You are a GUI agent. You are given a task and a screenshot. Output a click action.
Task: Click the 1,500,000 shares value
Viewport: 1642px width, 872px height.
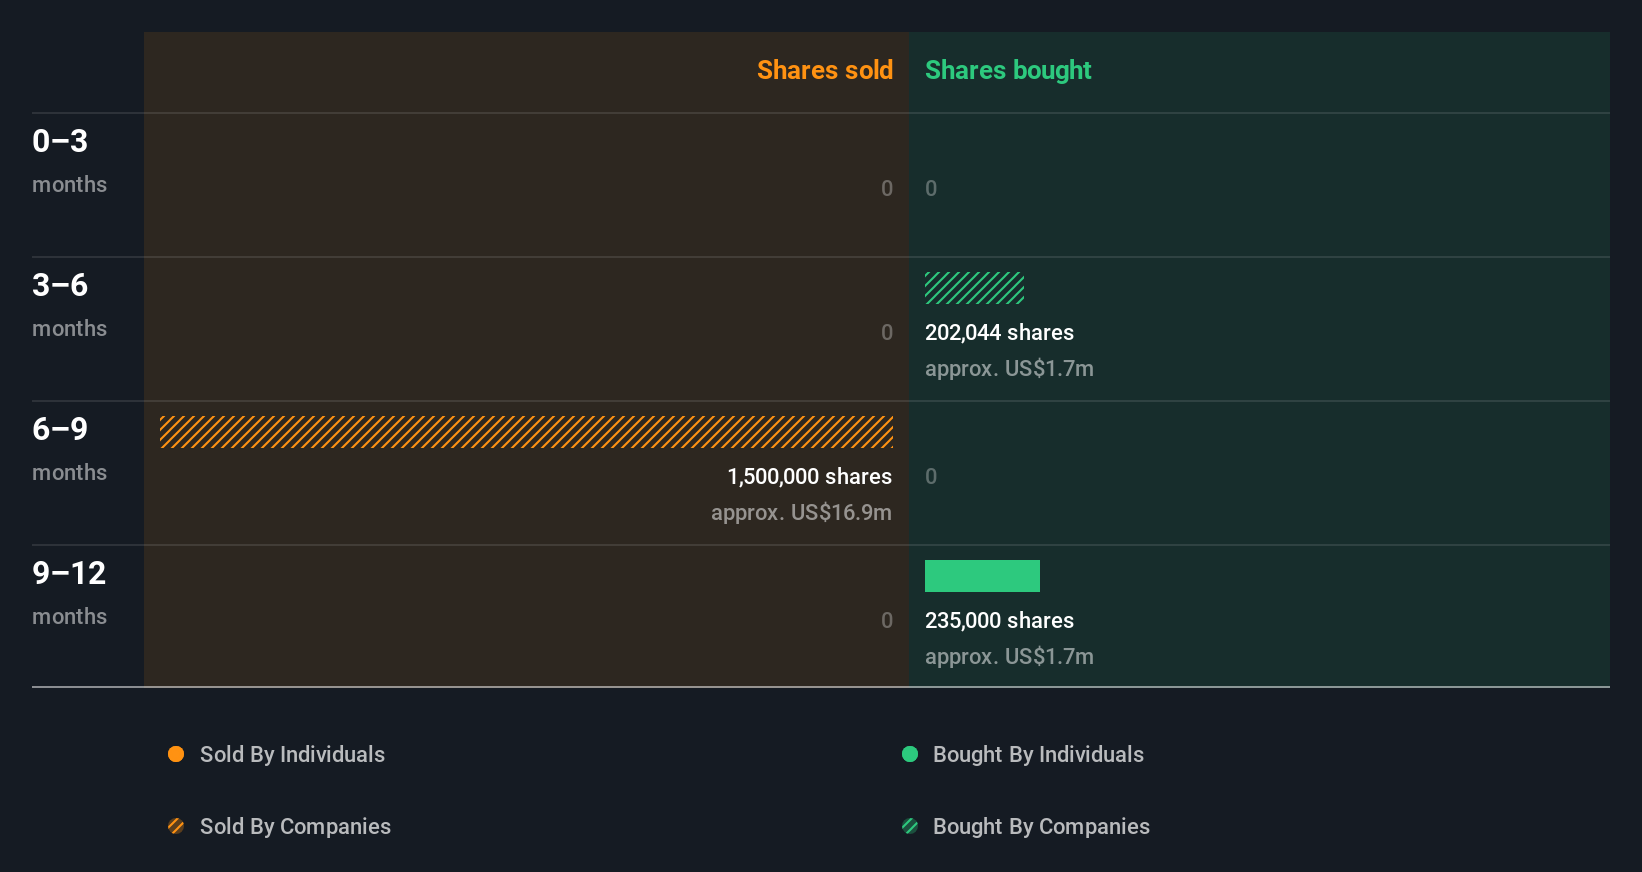(810, 476)
